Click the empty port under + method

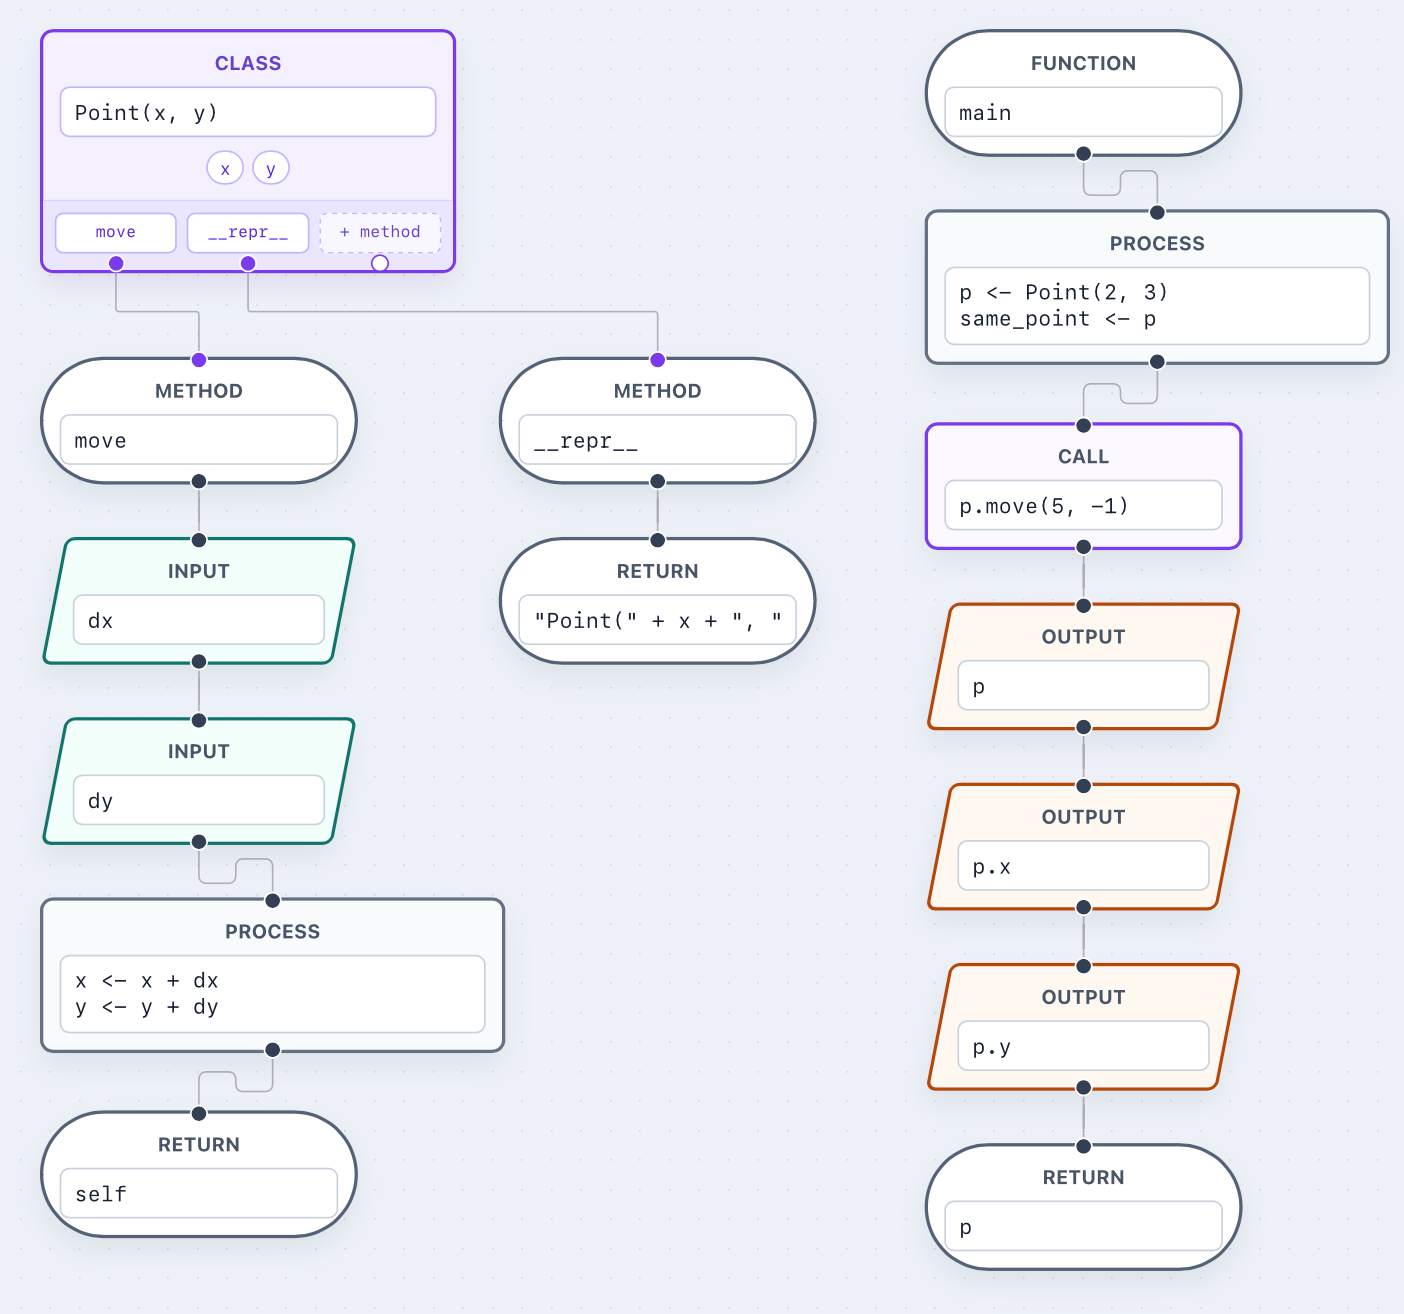point(380,263)
